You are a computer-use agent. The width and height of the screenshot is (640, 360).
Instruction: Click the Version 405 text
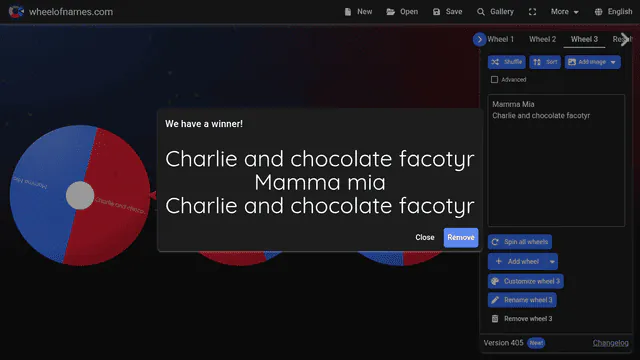tap(503, 343)
